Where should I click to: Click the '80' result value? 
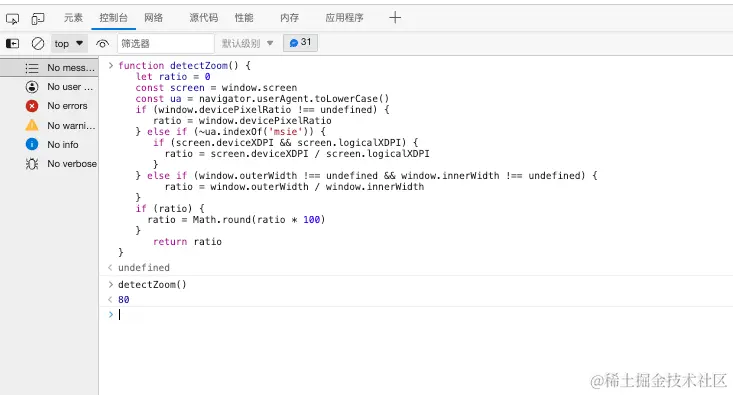pyautogui.click(x=123, y=300)
